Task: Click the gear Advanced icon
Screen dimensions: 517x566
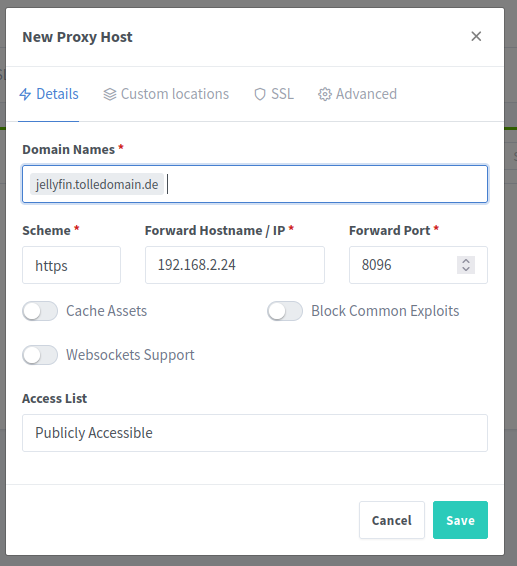Action: pos(325,94)
